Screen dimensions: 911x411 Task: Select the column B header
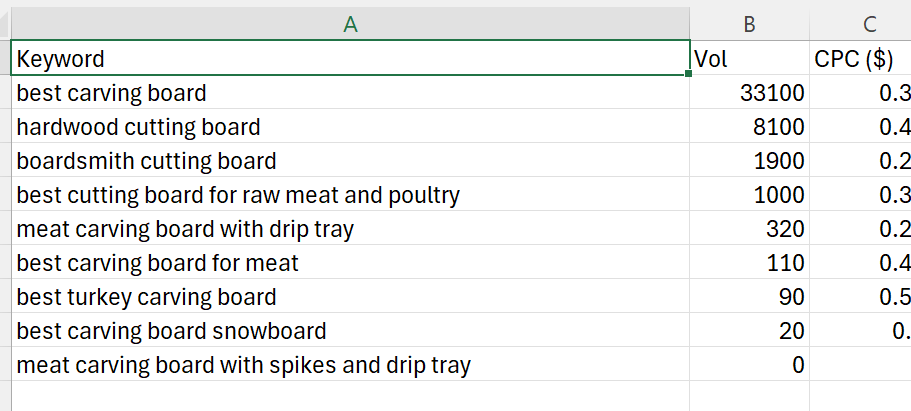point(749,26)
